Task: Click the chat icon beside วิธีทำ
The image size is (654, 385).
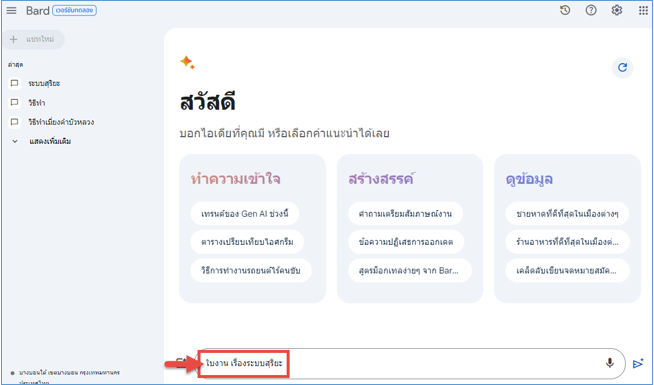Action: pos(15,103)
